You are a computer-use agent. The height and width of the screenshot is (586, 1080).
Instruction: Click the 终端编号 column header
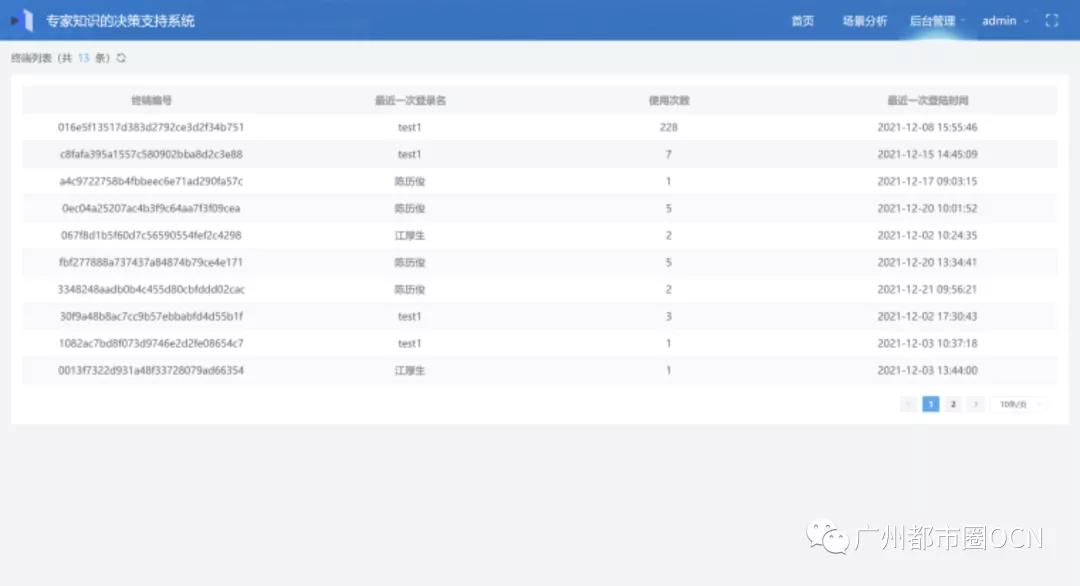151,100
